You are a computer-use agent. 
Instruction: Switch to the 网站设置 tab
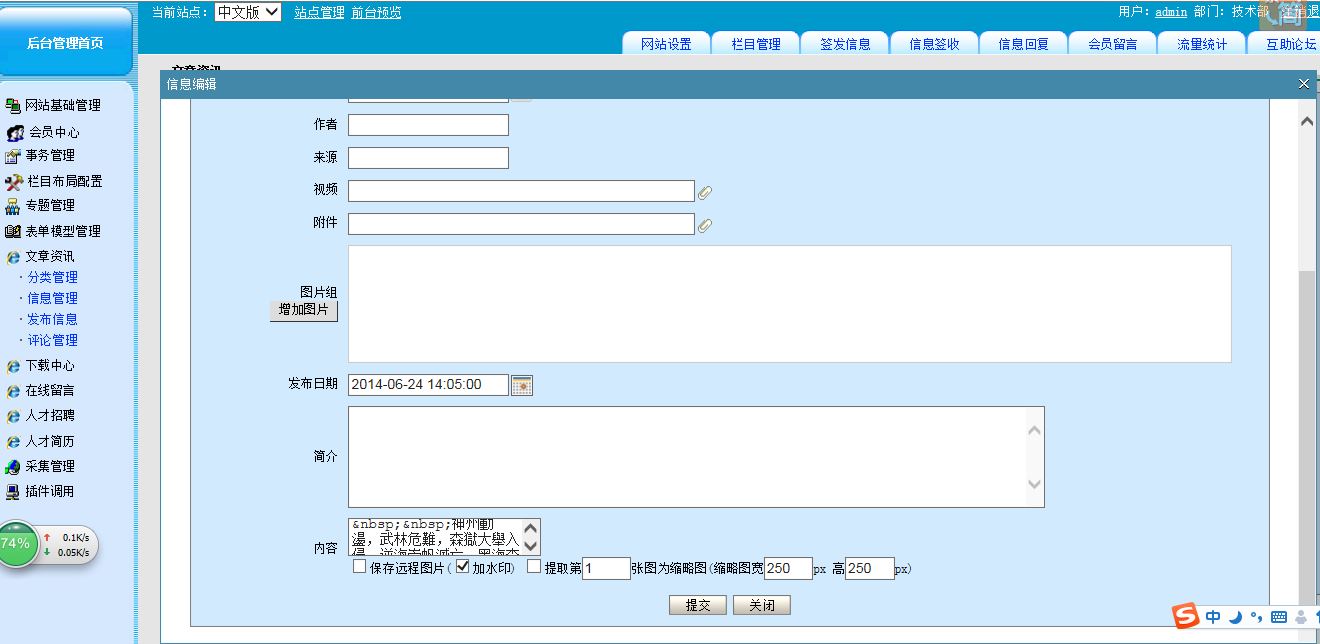pyautogui.click(x=666, y=44)
